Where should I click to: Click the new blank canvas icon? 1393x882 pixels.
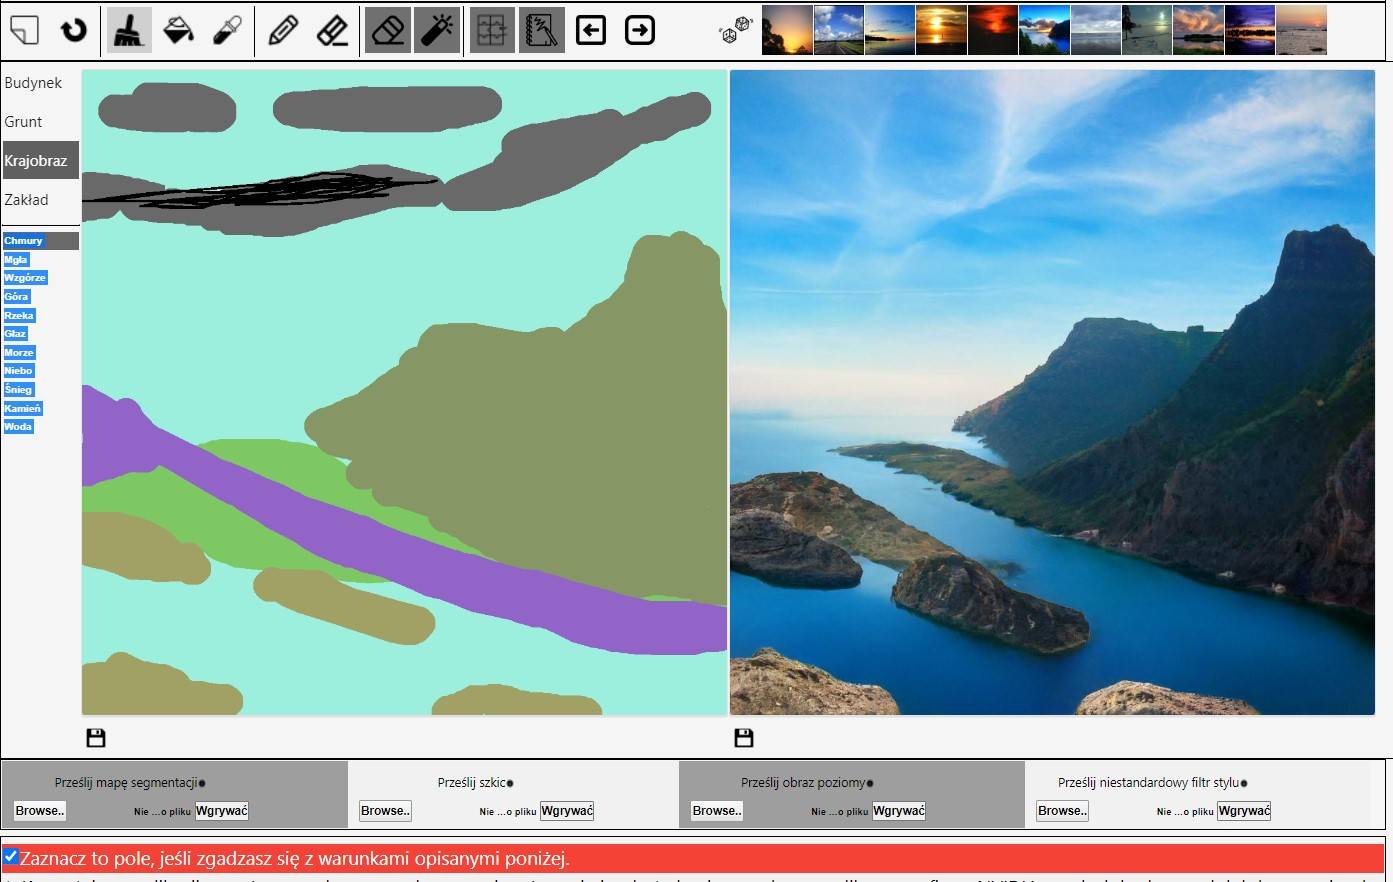[24, 30]
